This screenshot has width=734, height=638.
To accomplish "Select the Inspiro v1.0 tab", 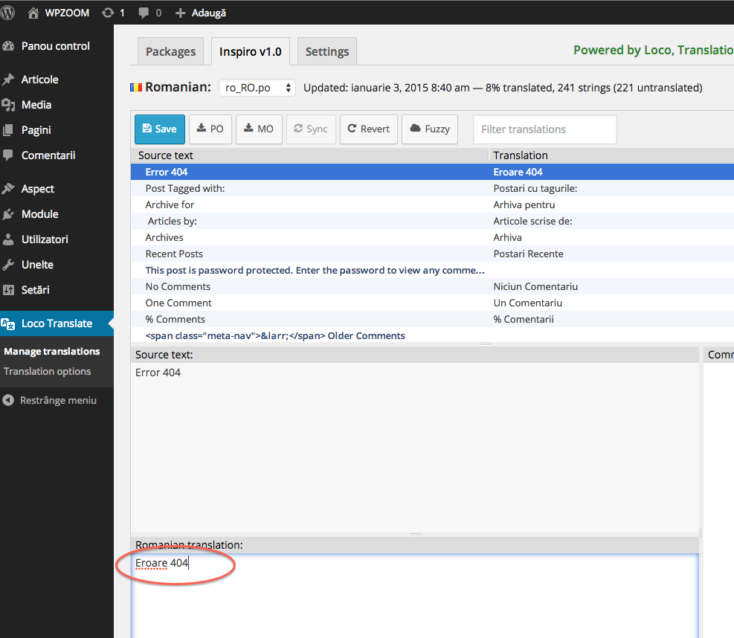I will [x=250, y=51].
